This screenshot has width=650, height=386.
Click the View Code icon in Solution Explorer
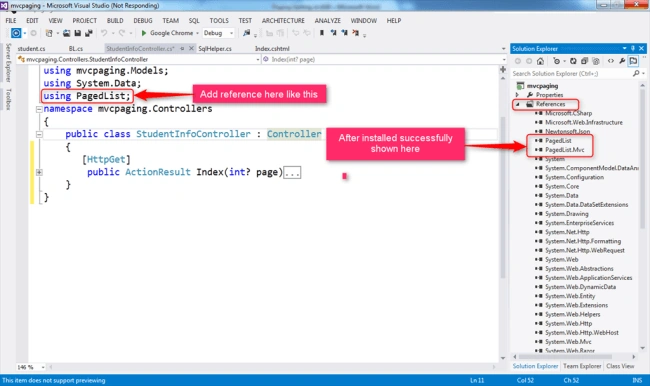(611, 61)
